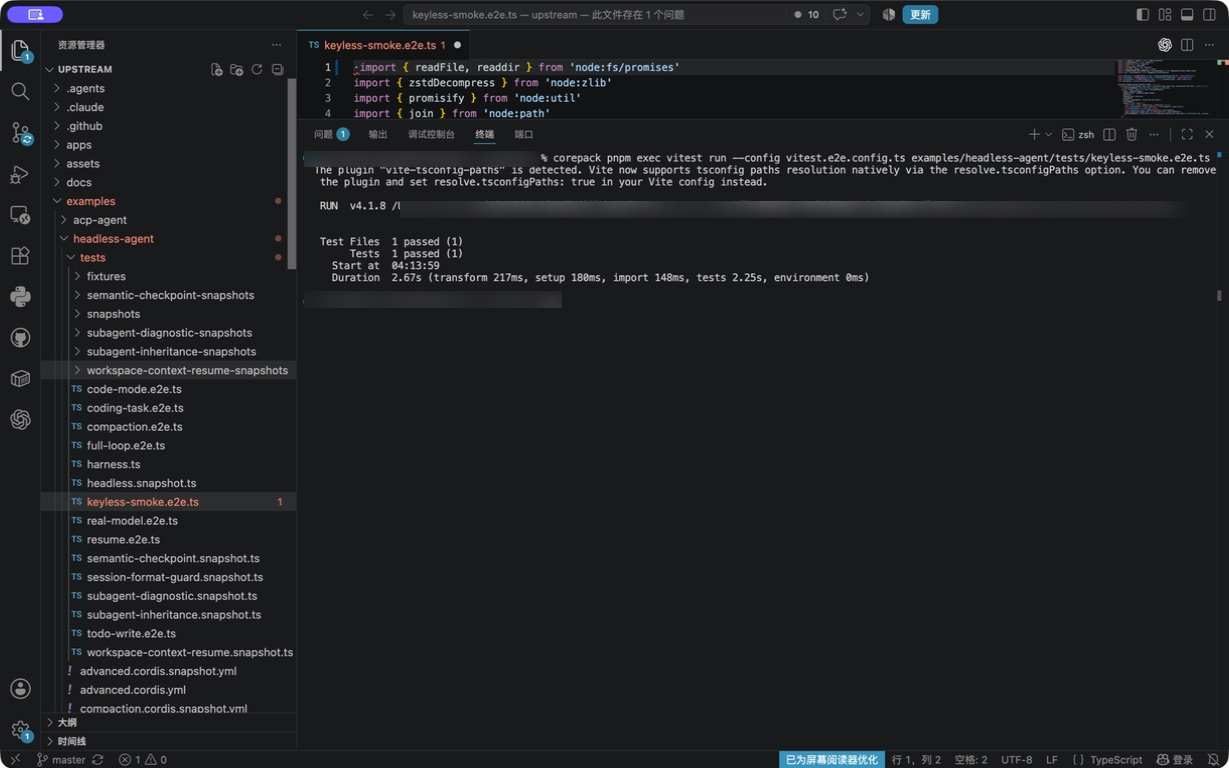Open the GitHub view in activity bar
Viewport: 1229px width, 768px height.
click(x=20, y=338)
